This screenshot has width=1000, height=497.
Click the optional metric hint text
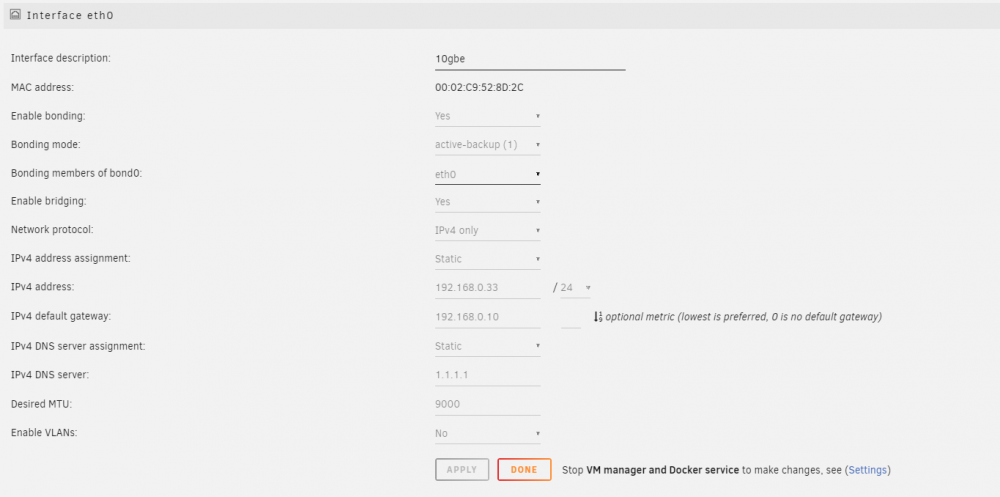(744, 317)
